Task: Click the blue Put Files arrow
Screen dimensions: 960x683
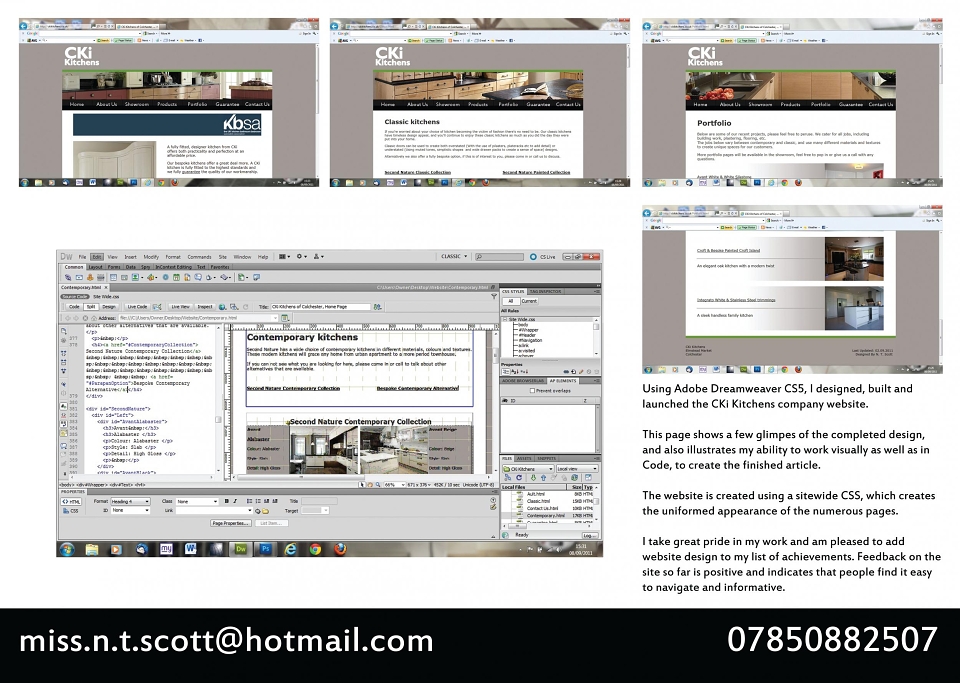Action: point(544,477)
